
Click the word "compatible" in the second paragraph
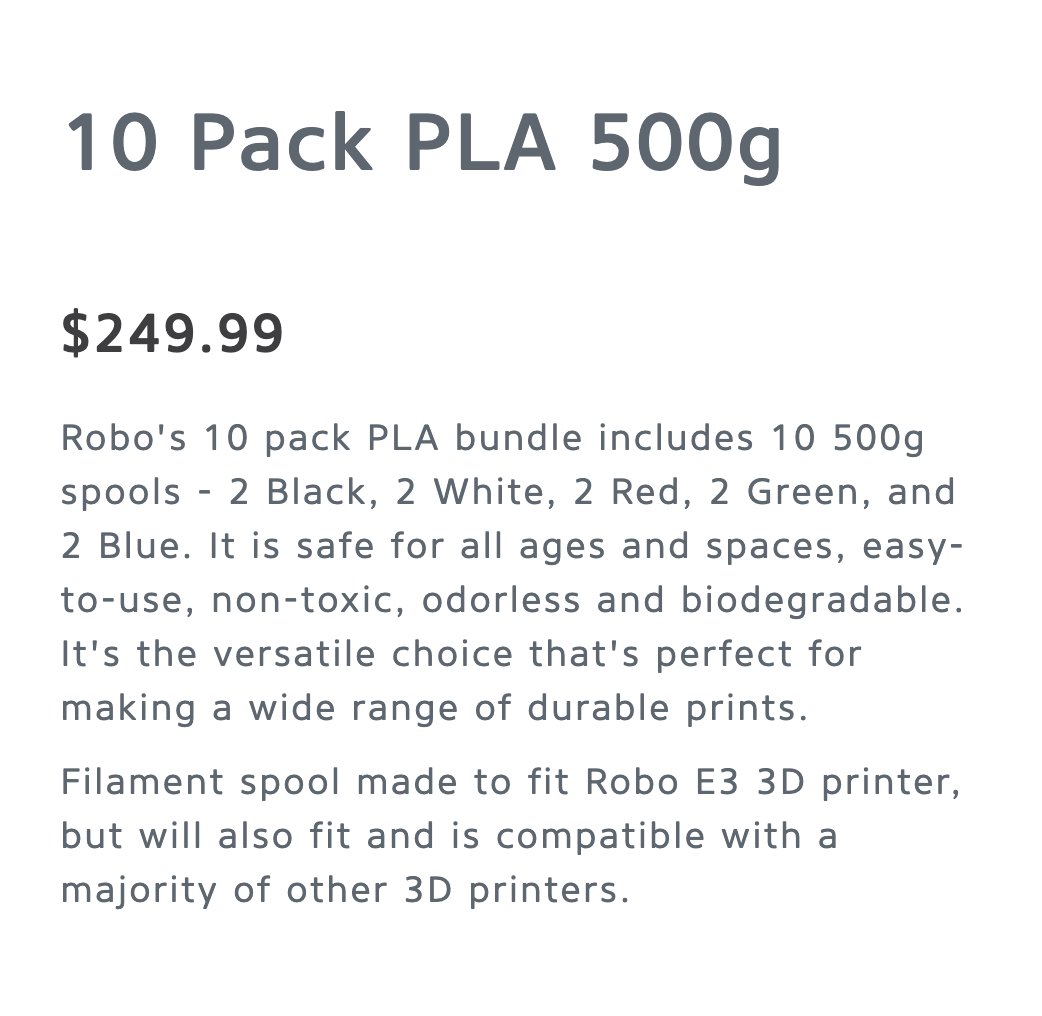point(600,837)
